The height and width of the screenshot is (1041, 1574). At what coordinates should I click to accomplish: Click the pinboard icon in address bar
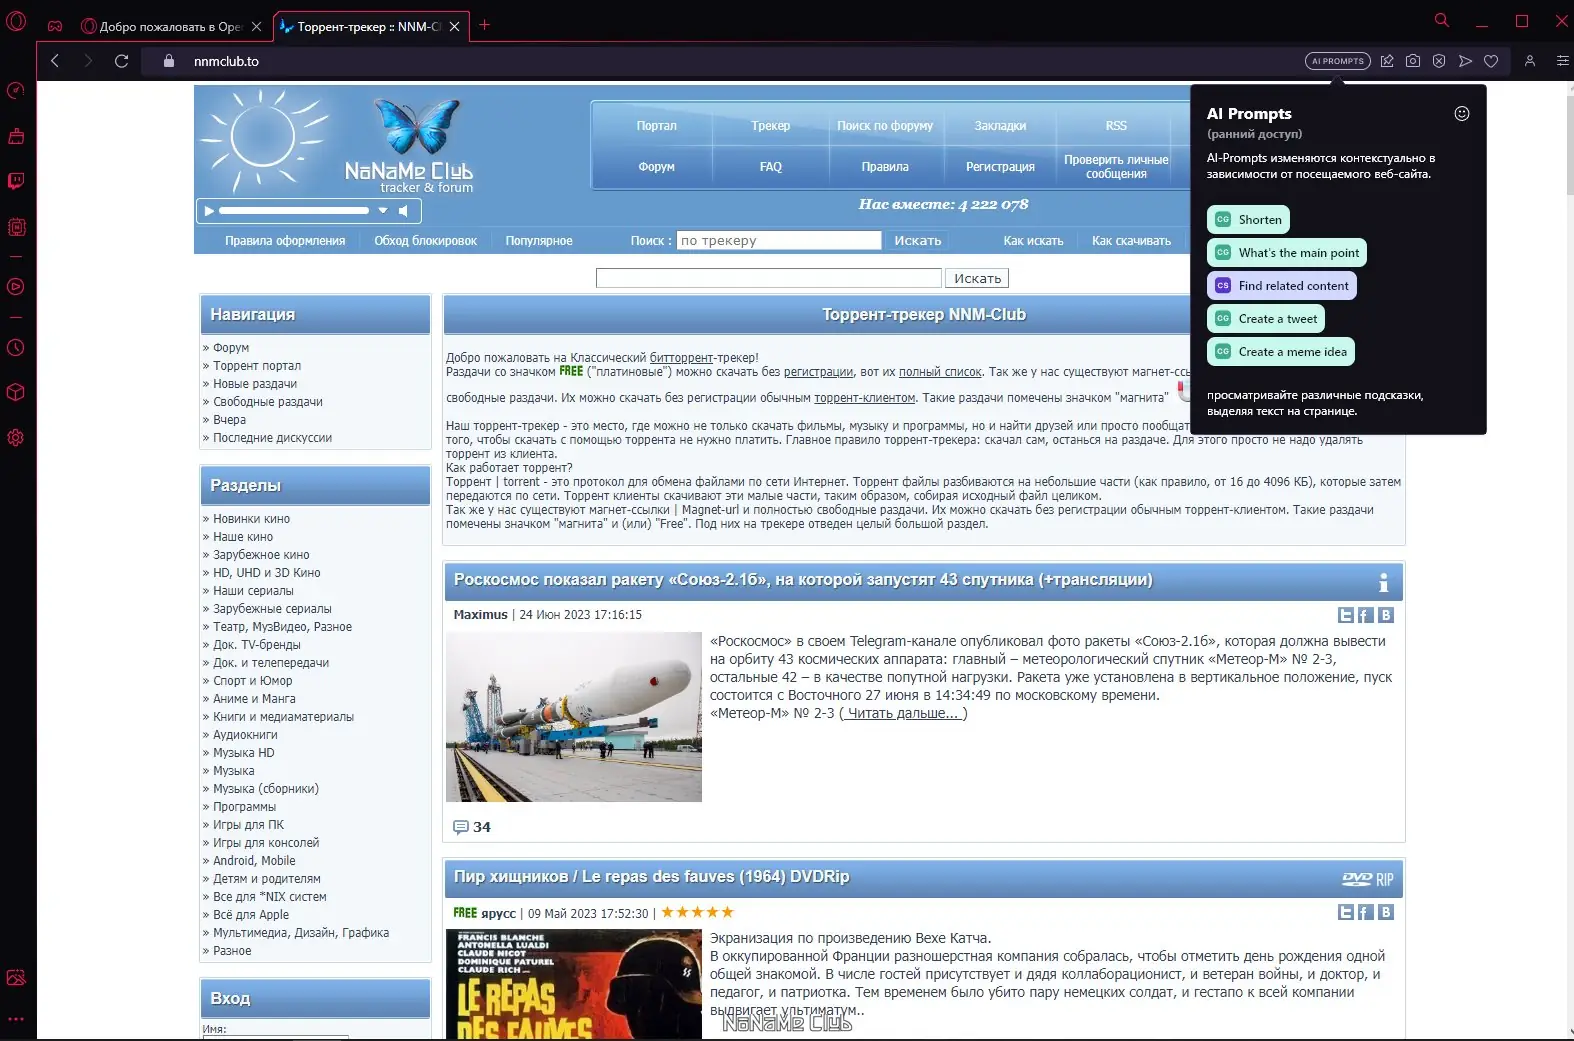[1387, 61]
